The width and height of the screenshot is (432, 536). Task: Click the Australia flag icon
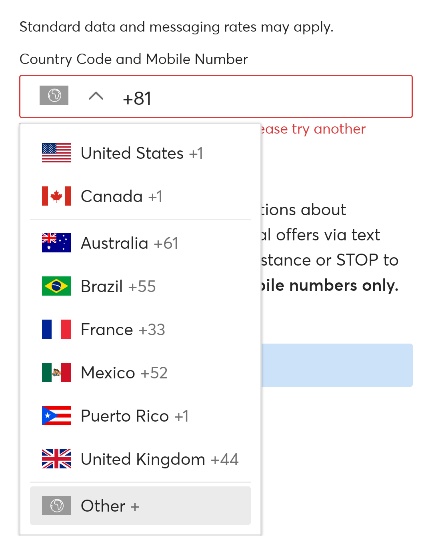[56, 243]
